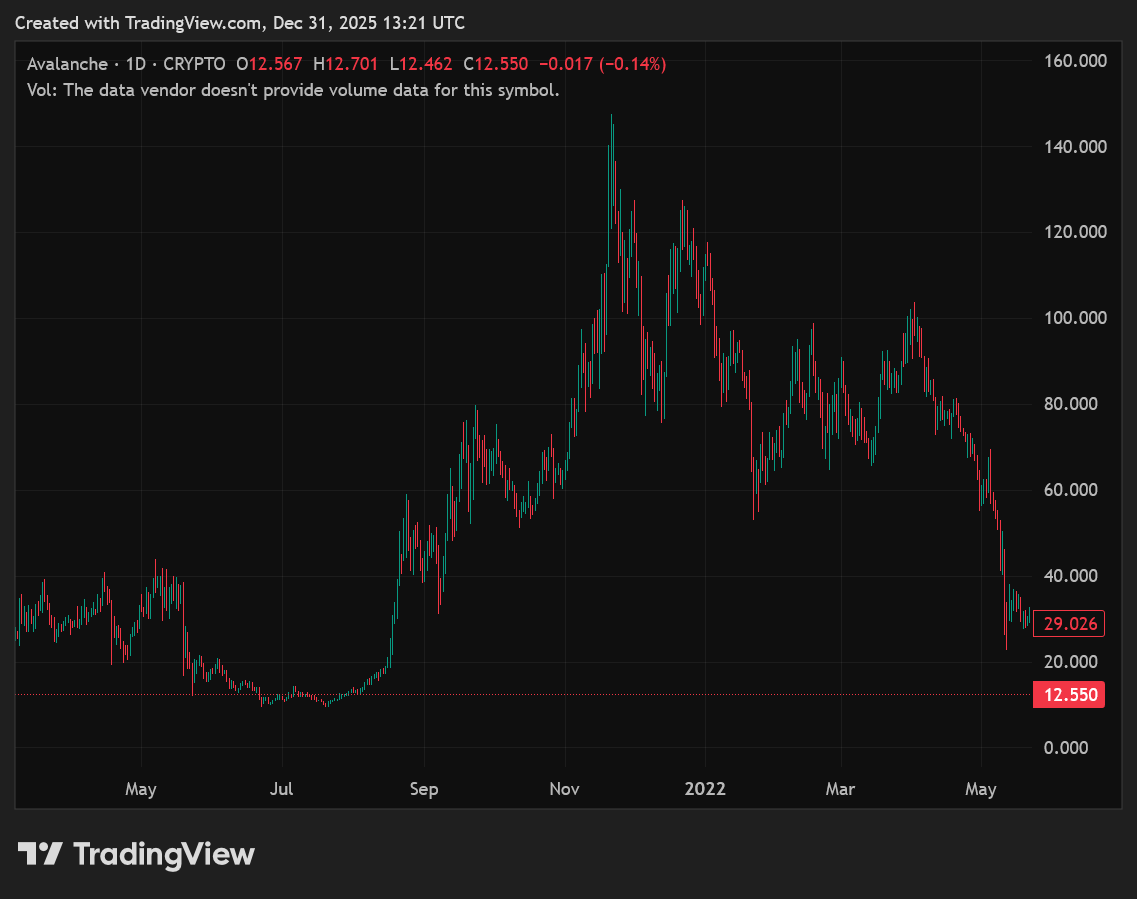Select the Mar label on time axis
1137x899 pixels.
click(840, 789)
